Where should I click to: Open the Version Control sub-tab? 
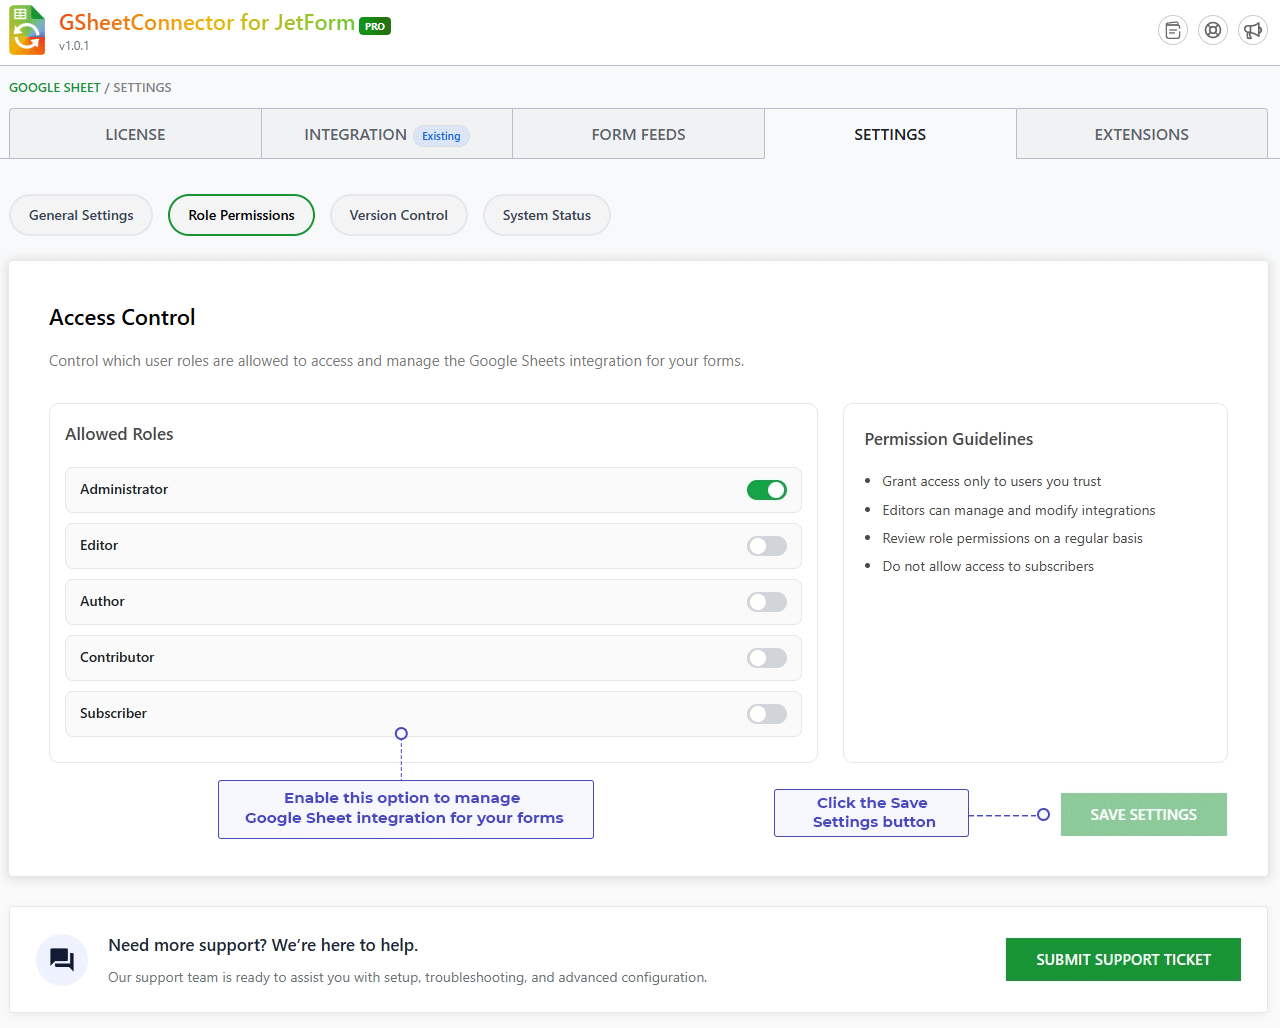pos(399,215)
